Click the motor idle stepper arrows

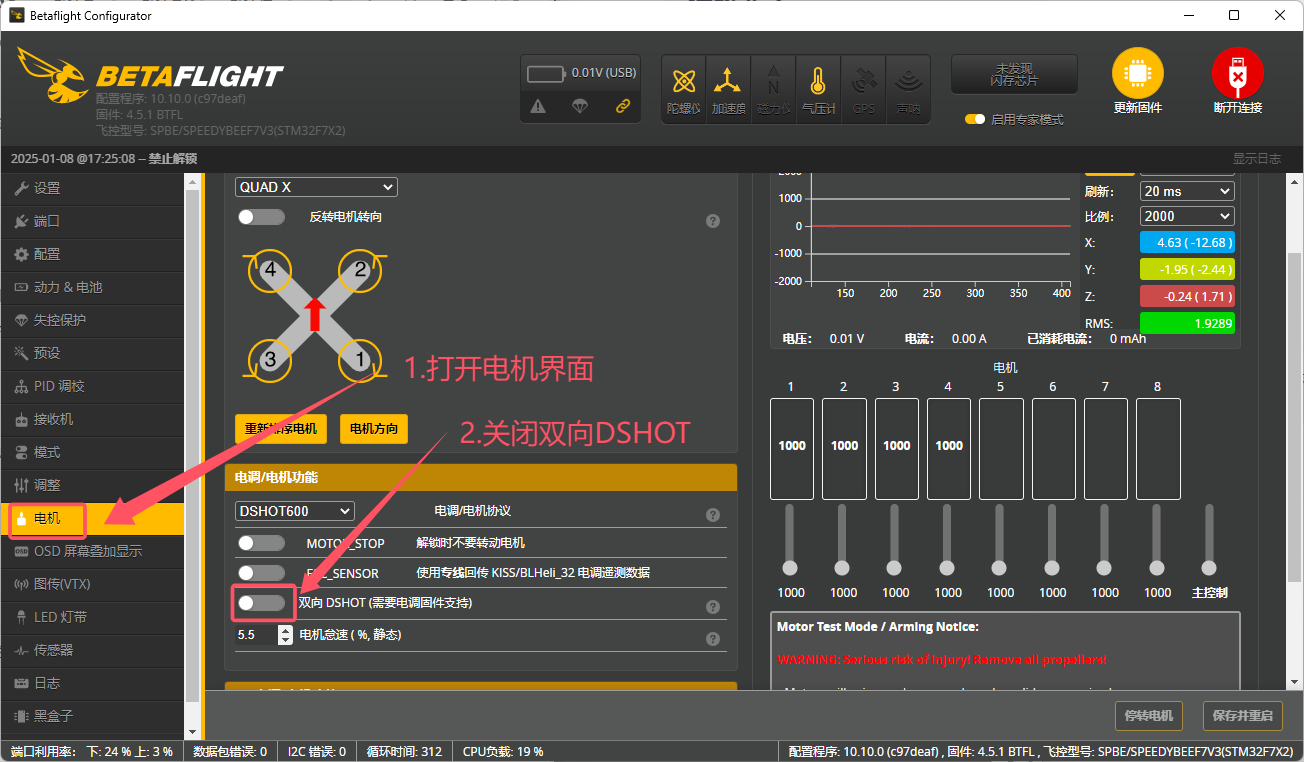coord(285,635)
